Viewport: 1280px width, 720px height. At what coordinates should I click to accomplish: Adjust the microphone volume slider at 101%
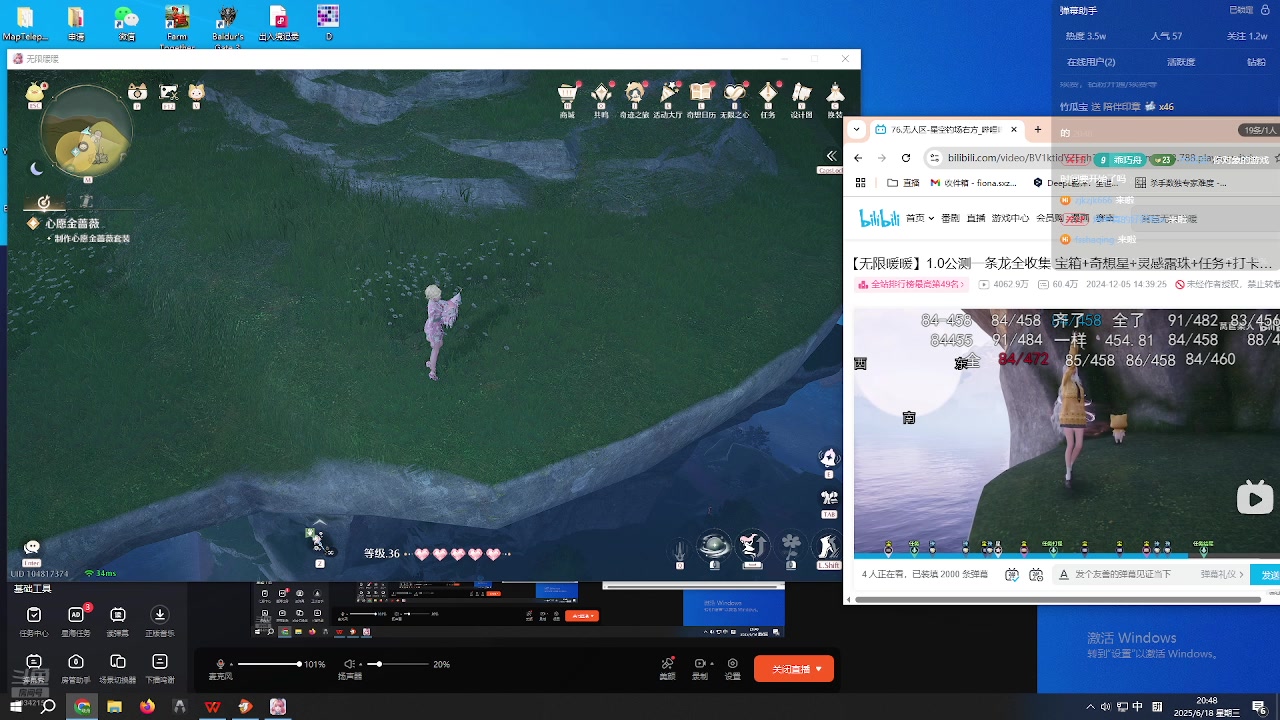(x=268, y=664)
